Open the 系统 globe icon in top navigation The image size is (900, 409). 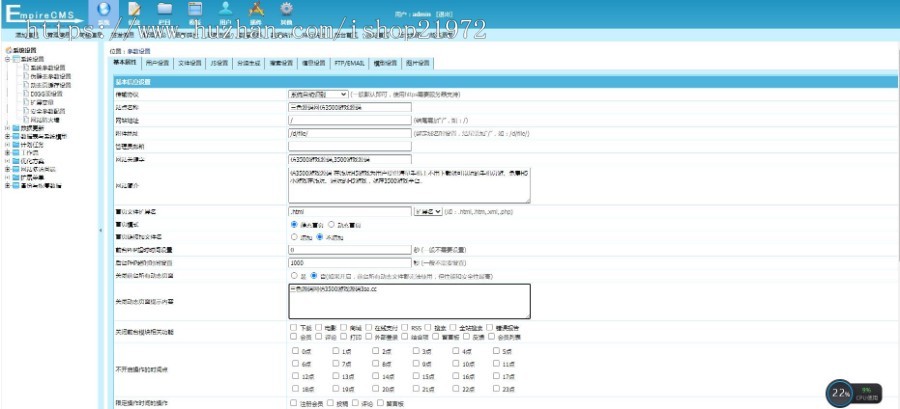(104, 9)
